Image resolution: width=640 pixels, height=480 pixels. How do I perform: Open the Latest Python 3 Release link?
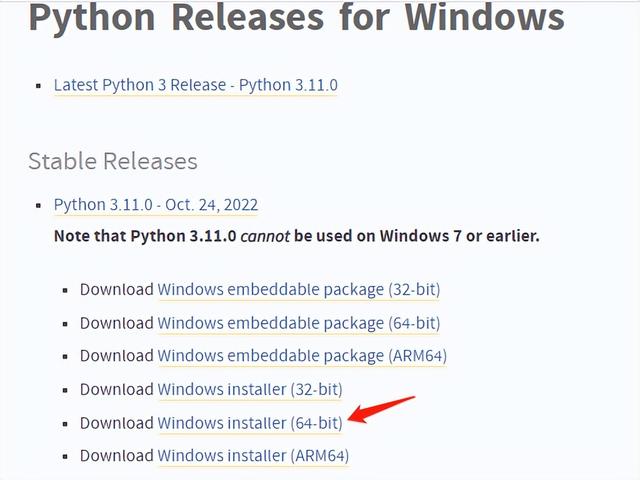[195, 85]
